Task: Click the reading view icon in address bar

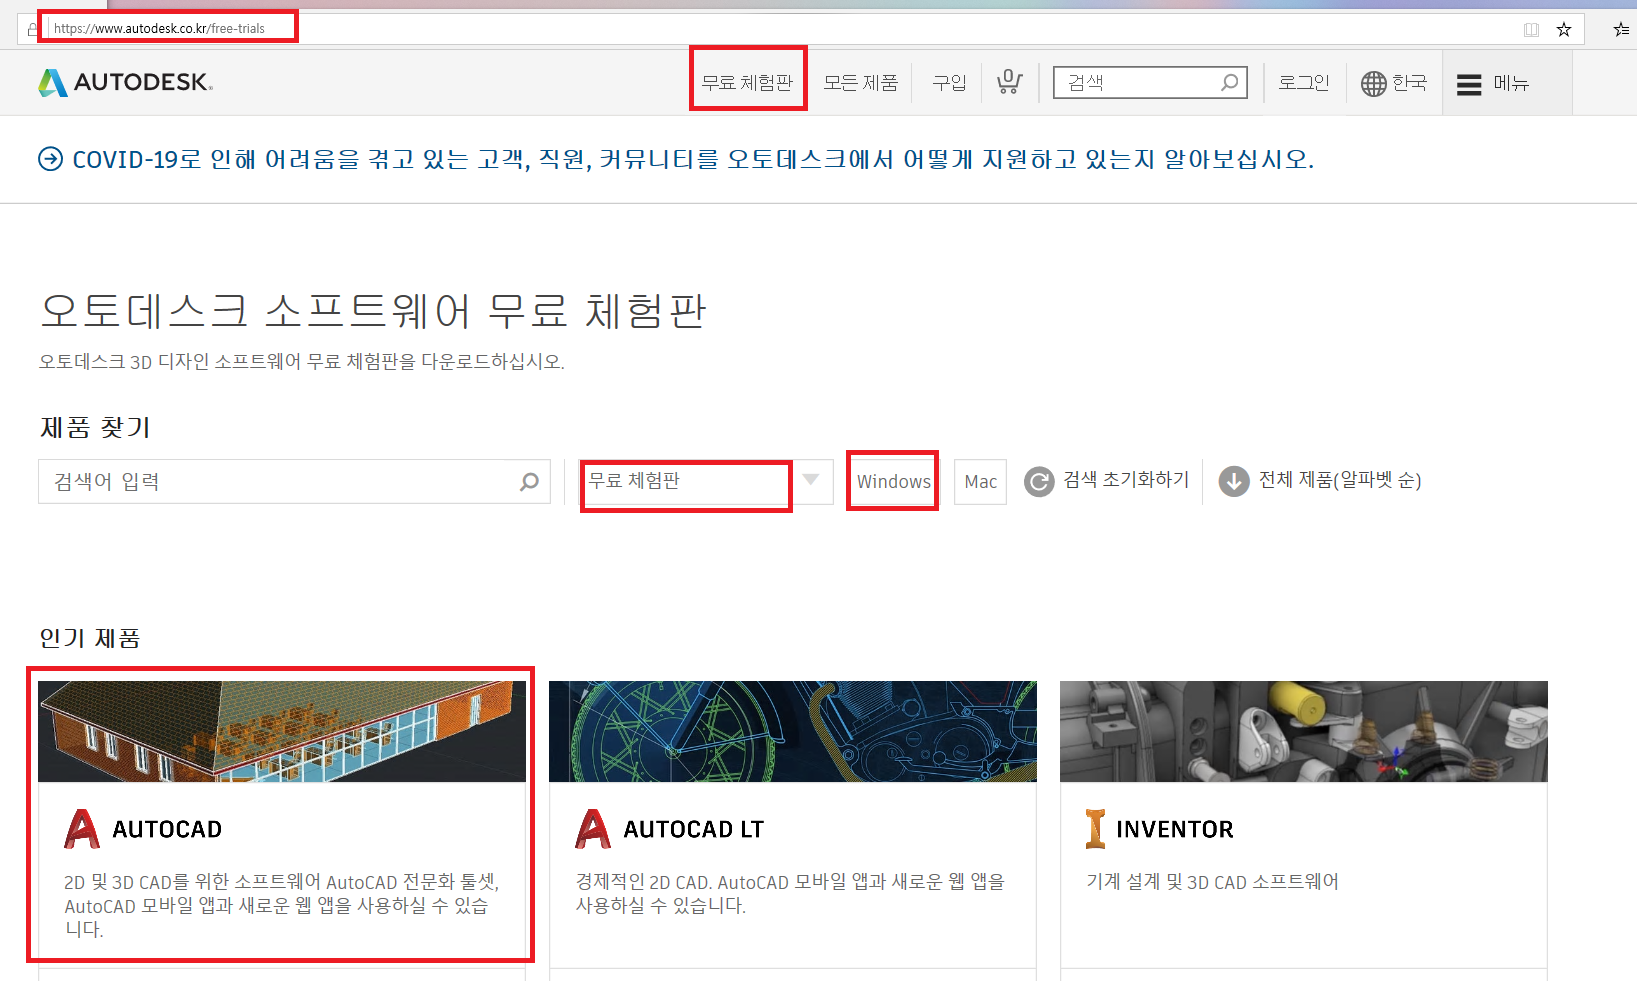Action: pyautogui.click(x=1531, y=29)
